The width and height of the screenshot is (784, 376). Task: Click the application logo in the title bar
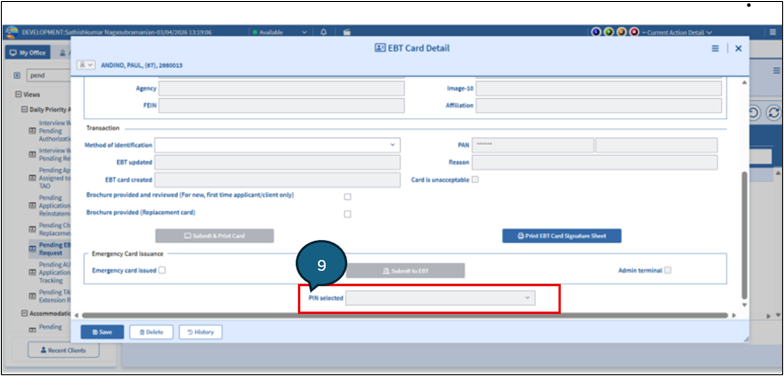[11, 32]
